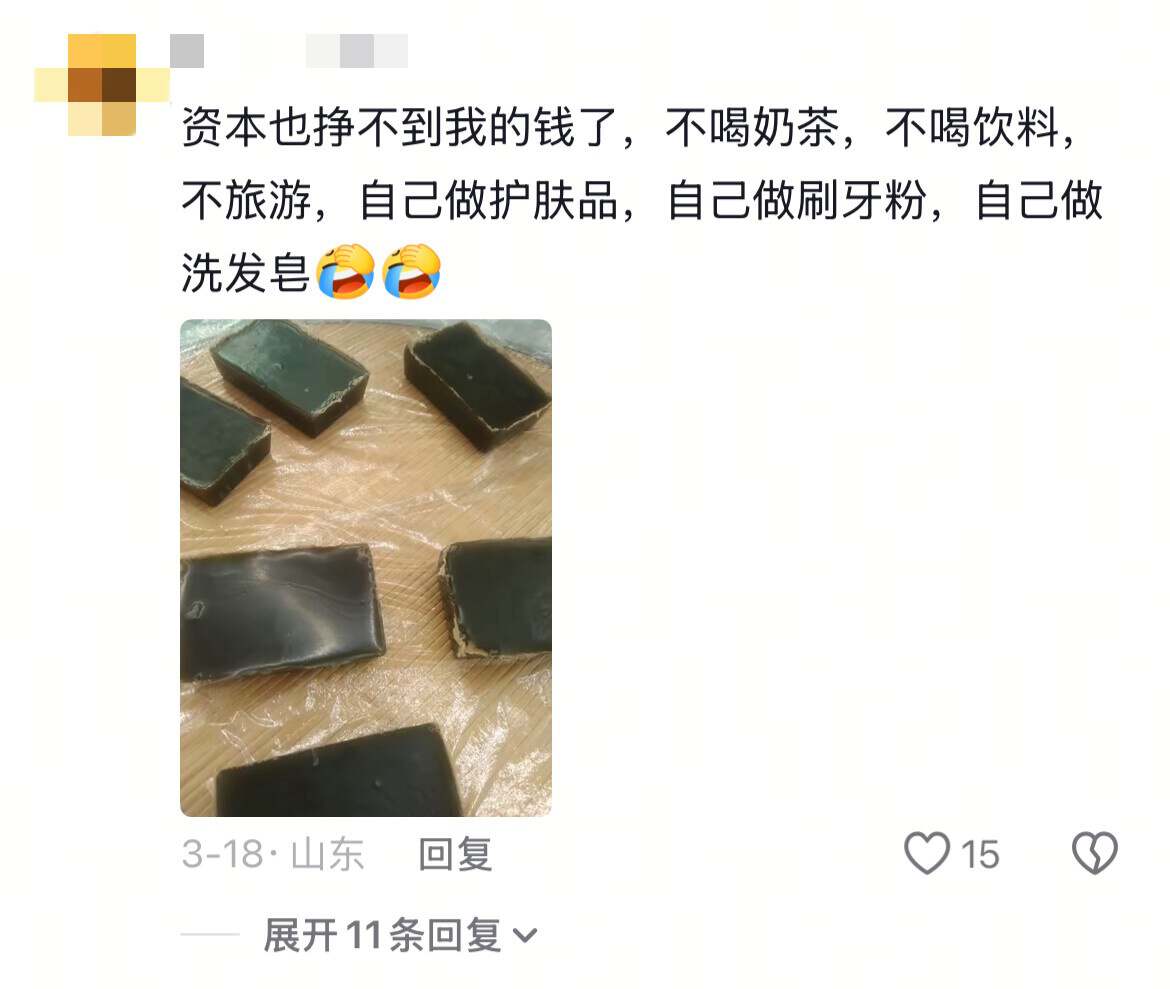Click chevron next to 展开11条回复
Viewport: 1170px width, 989px height.
[525, 935]
